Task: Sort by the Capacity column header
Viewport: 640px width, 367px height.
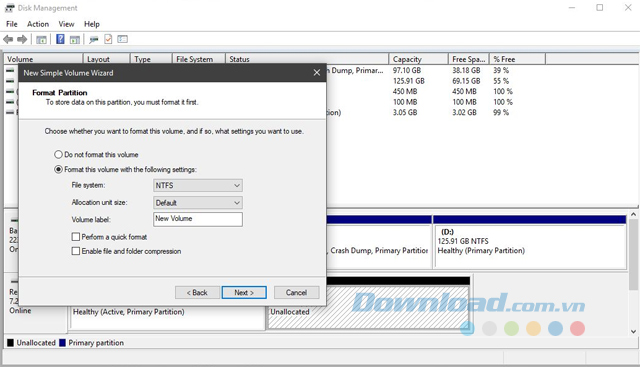Action: (418, 59)
